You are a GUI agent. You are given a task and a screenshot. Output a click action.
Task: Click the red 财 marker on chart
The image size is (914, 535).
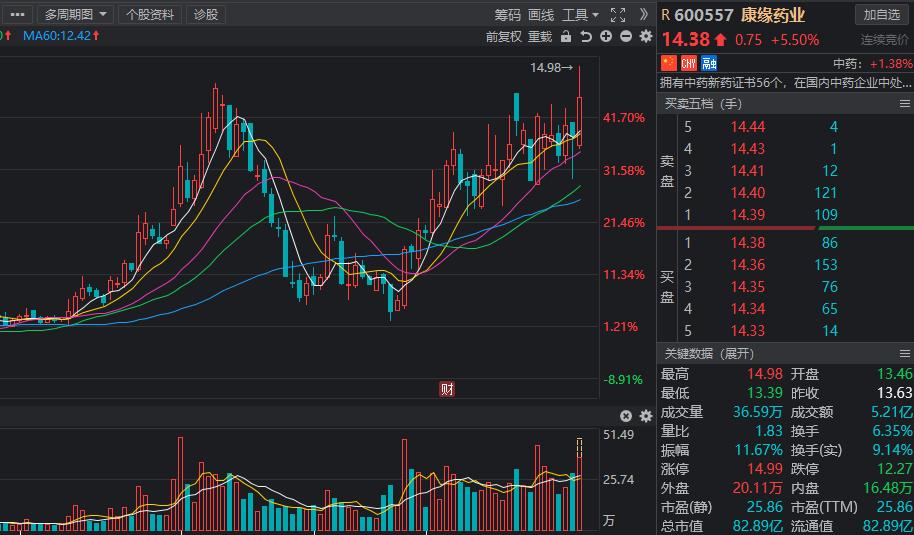[x=447, y=389]
